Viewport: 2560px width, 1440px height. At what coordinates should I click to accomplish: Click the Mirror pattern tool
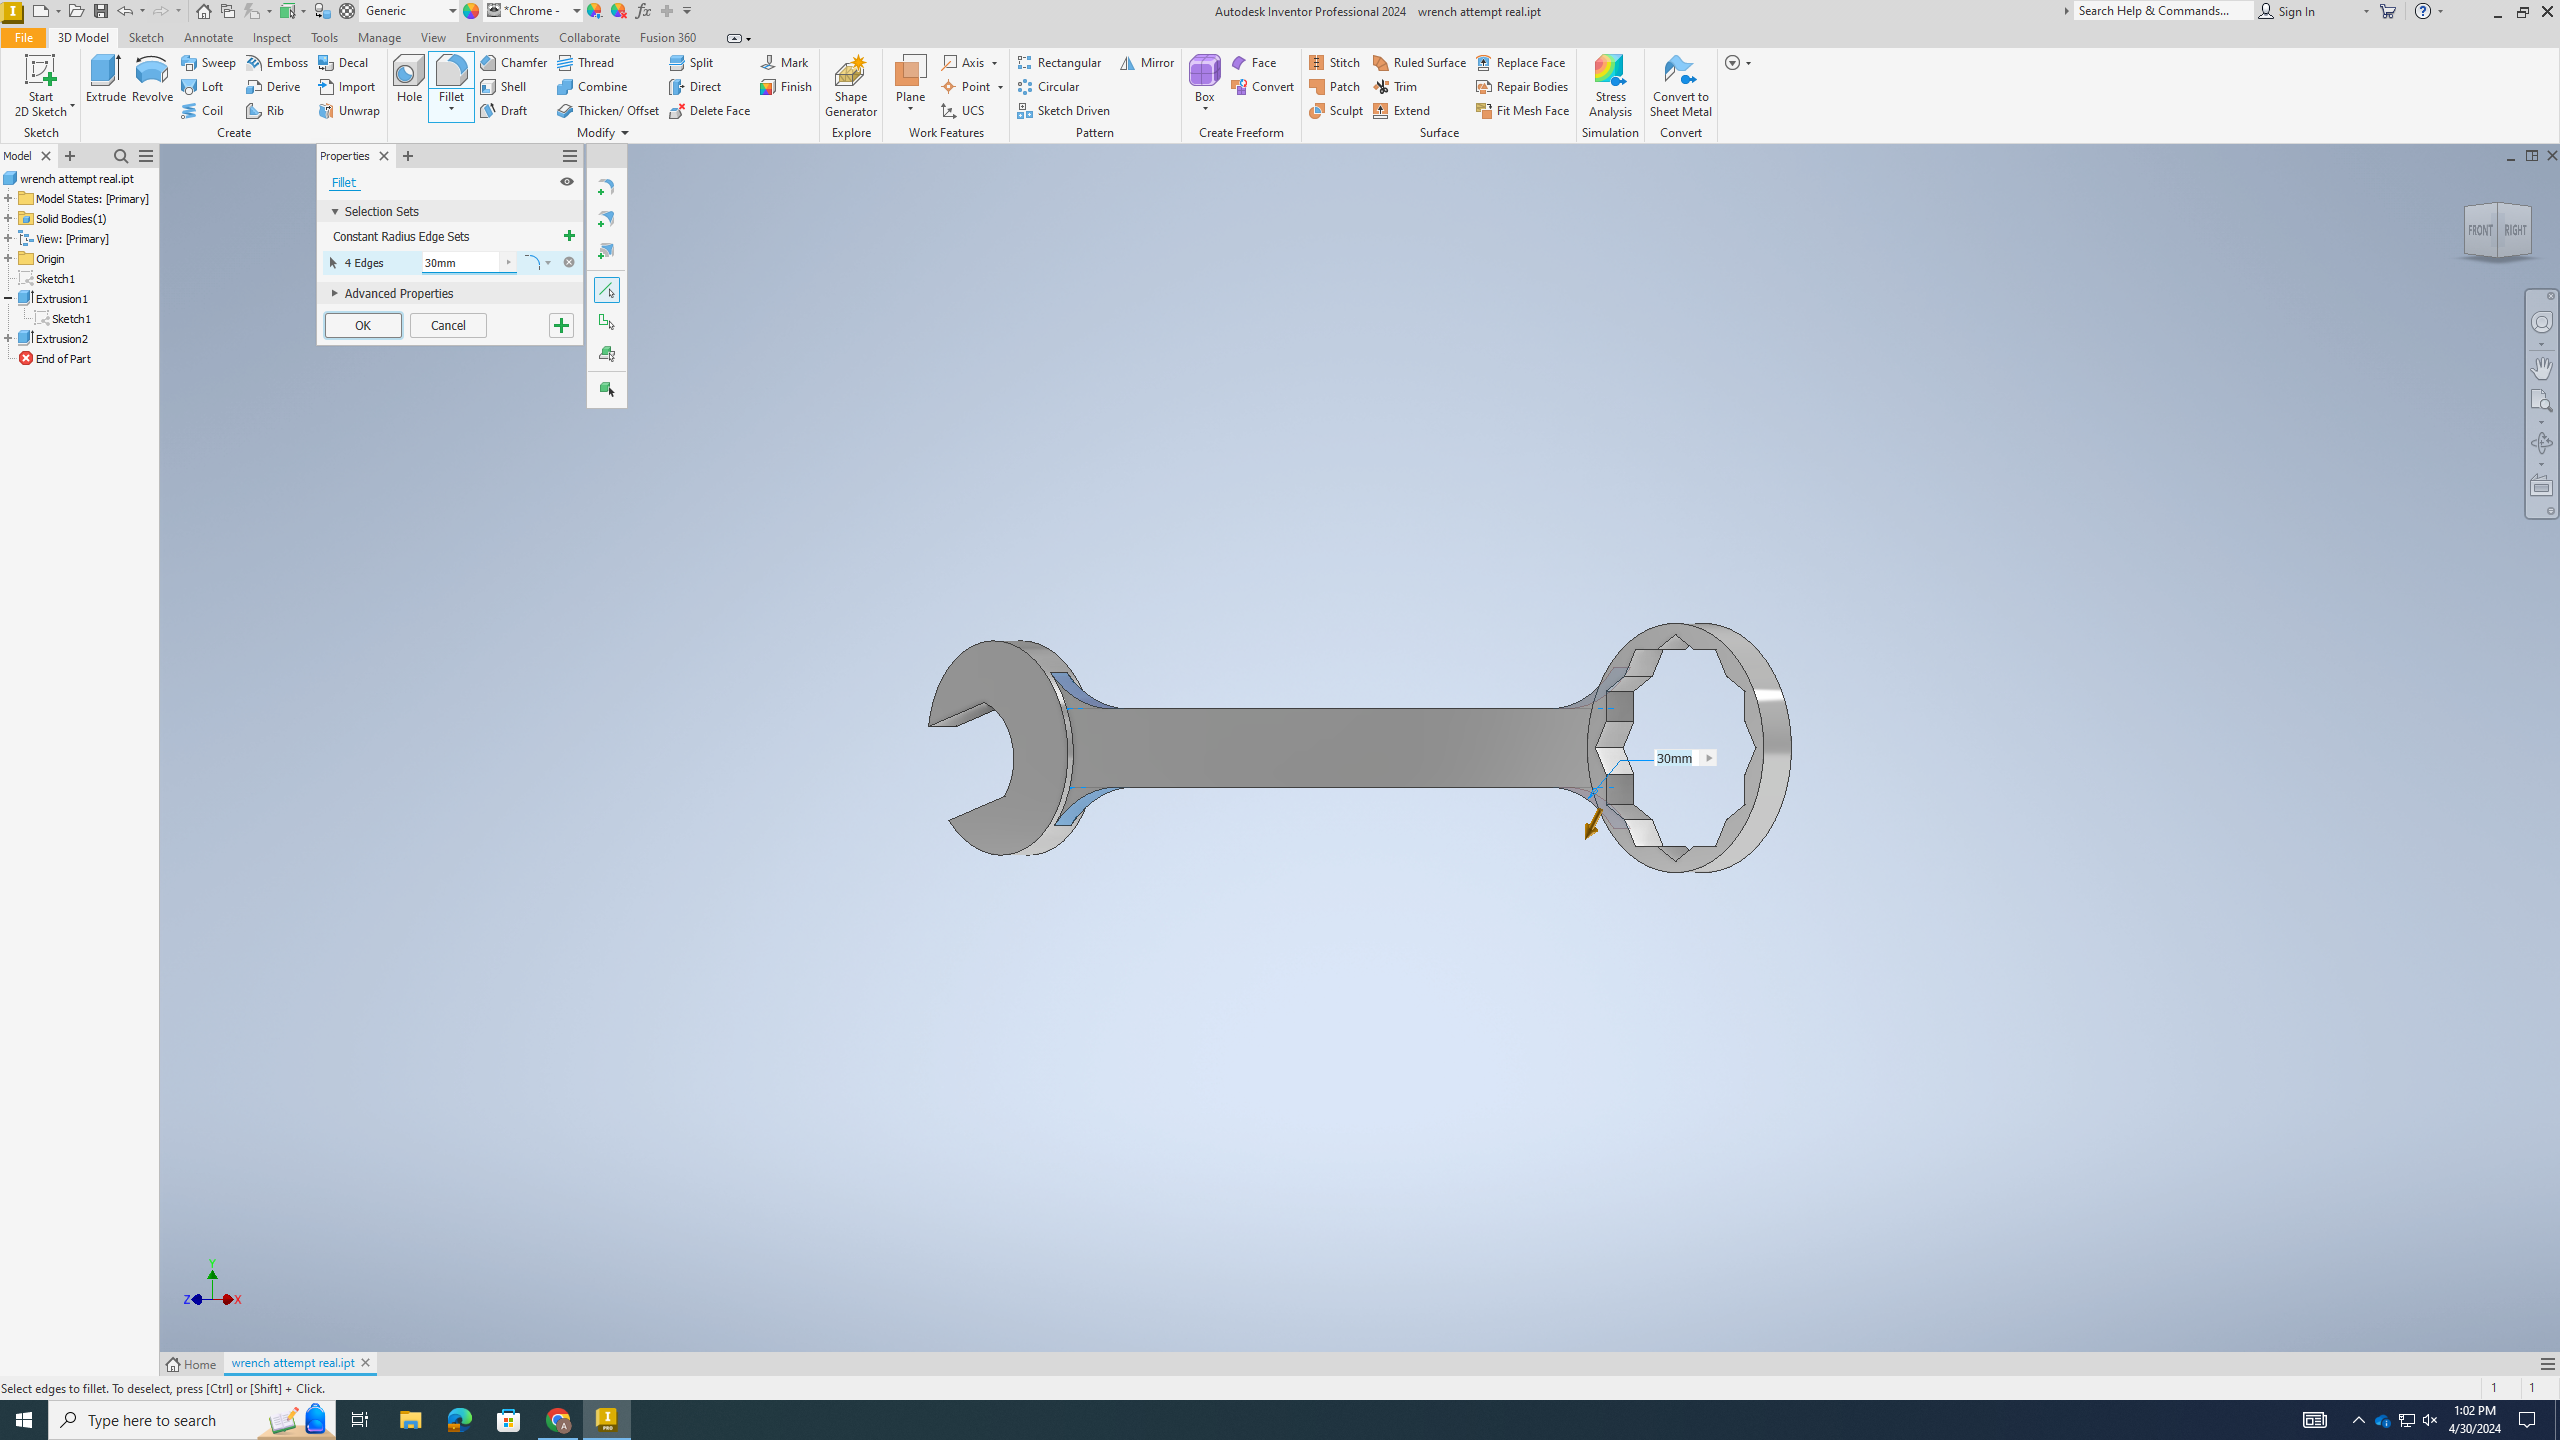pos(1147,62)
